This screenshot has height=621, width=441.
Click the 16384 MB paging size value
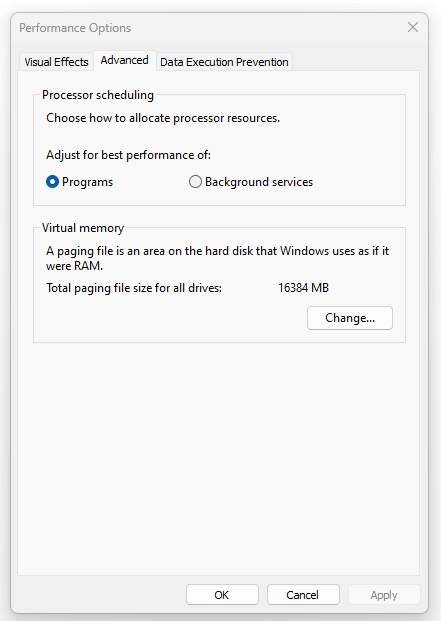[x=303, y=288]
